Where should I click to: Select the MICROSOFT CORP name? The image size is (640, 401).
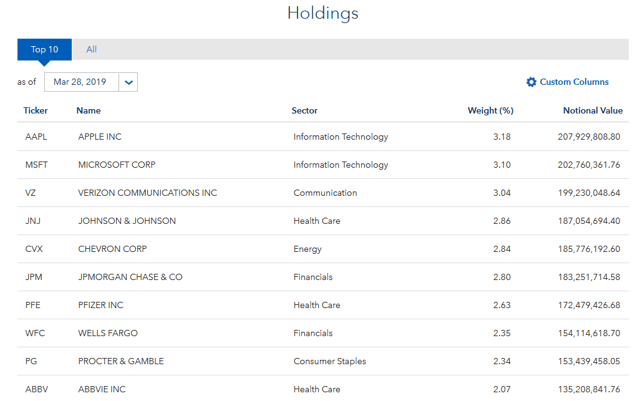(x=117, y=165)
